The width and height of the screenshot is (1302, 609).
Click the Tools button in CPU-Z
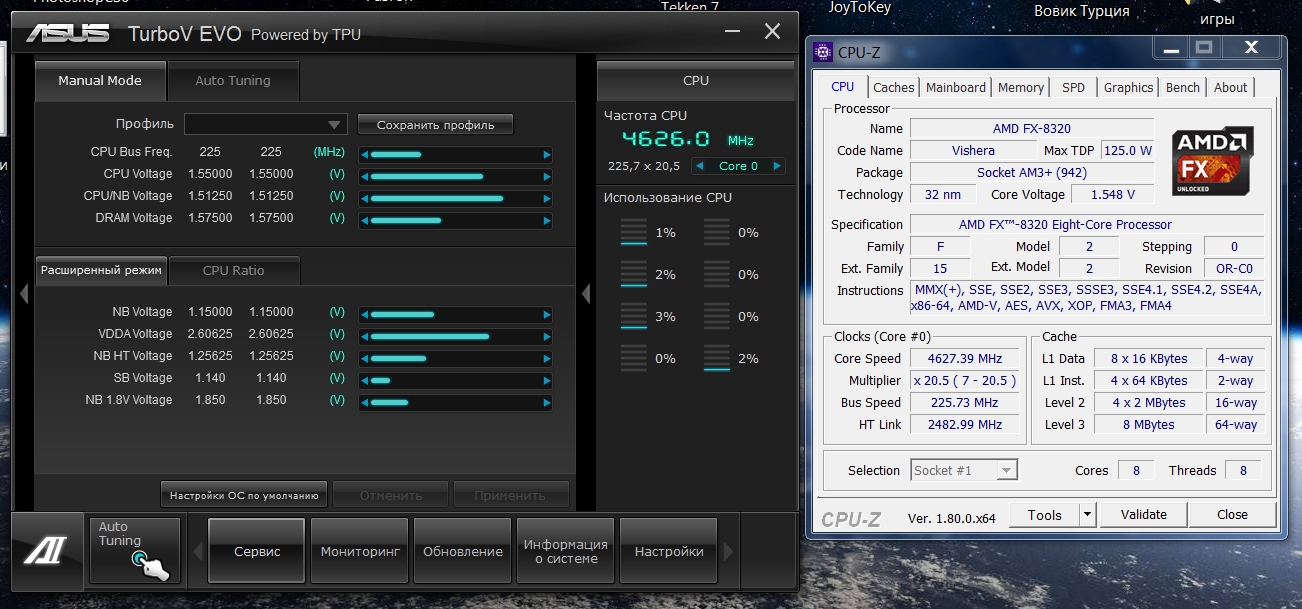coord(1044,515)
